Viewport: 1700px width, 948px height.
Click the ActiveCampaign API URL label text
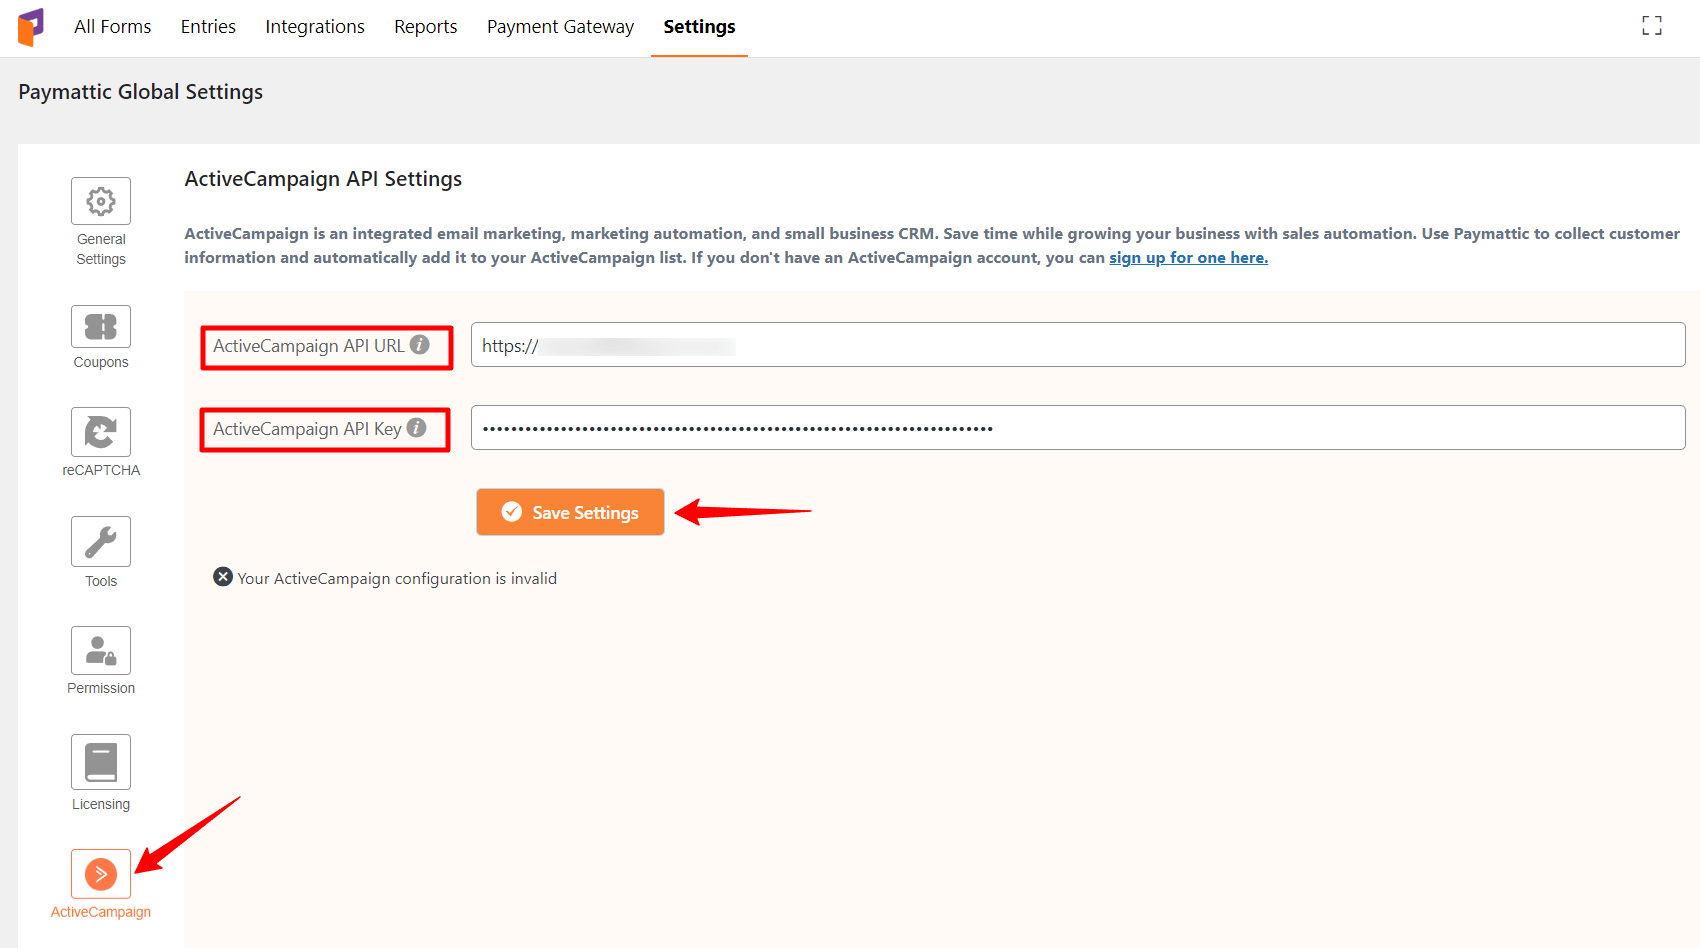click(309, 346)
